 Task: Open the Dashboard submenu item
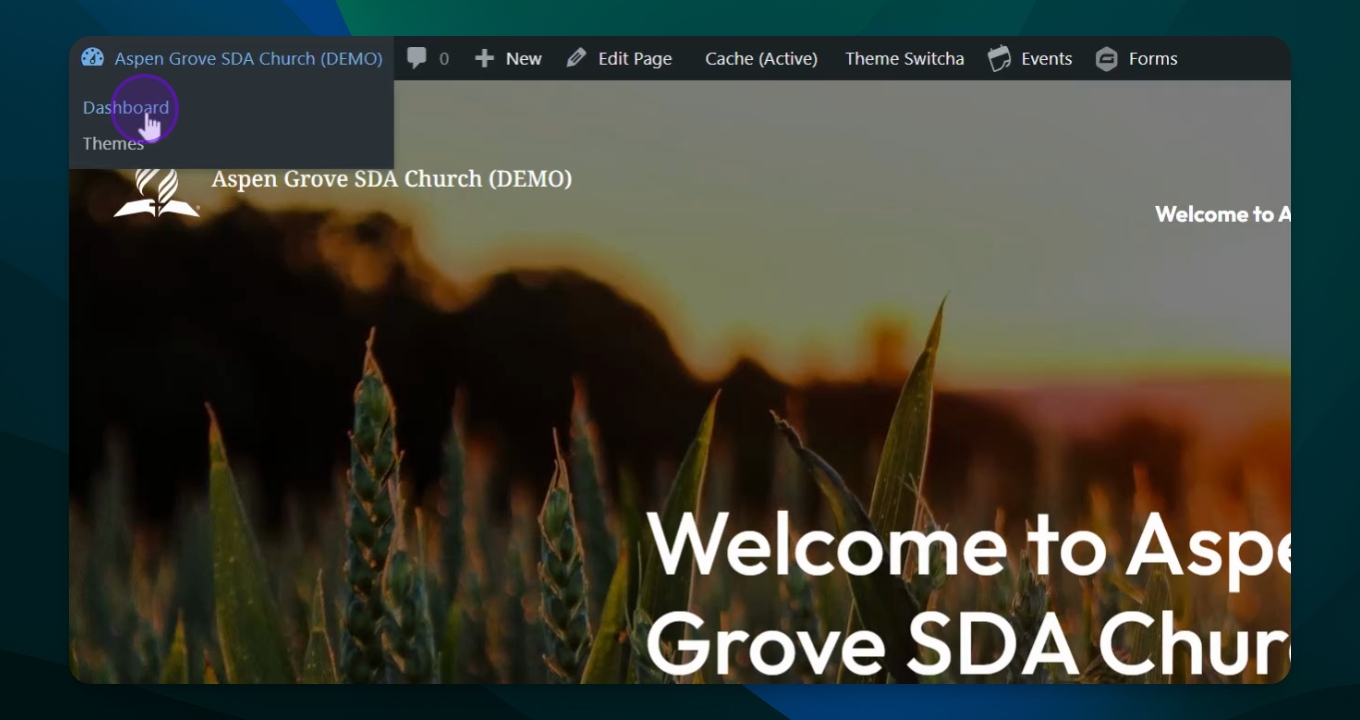(x=126, y=108)
